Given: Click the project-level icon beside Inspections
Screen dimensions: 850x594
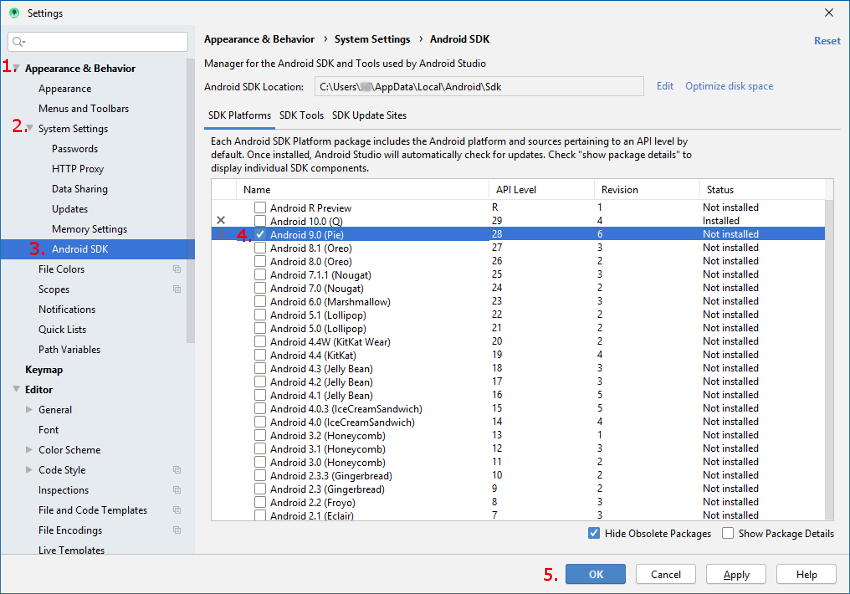Looking at the screenshot, I should tap(177, 490).
